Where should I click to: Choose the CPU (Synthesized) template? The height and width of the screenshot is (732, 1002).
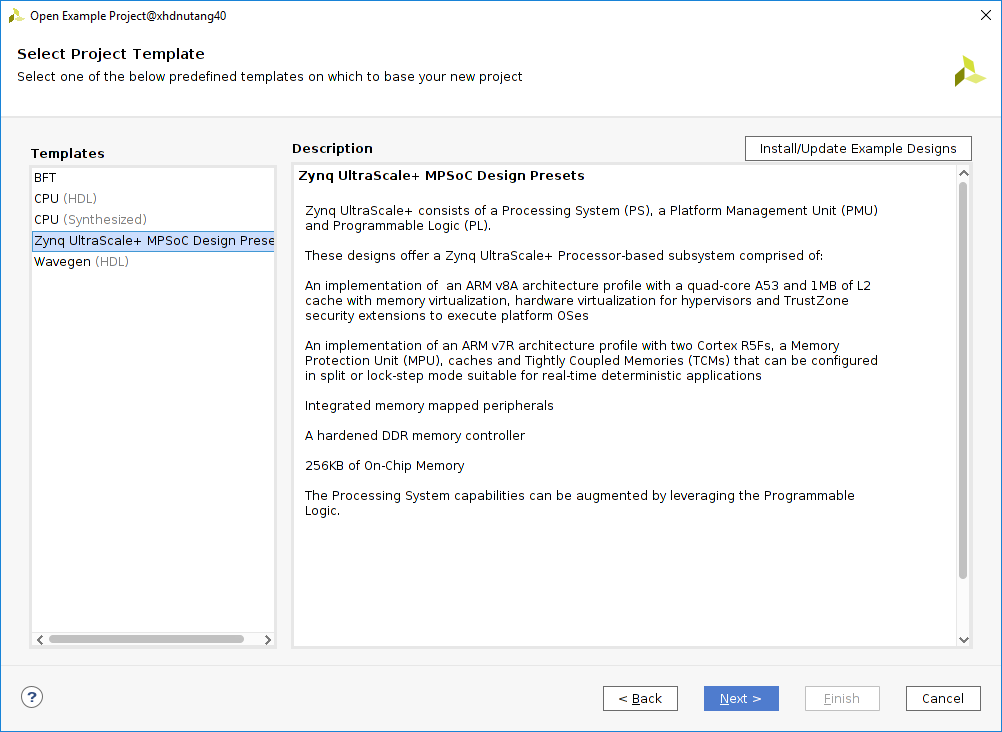[90, 219]
